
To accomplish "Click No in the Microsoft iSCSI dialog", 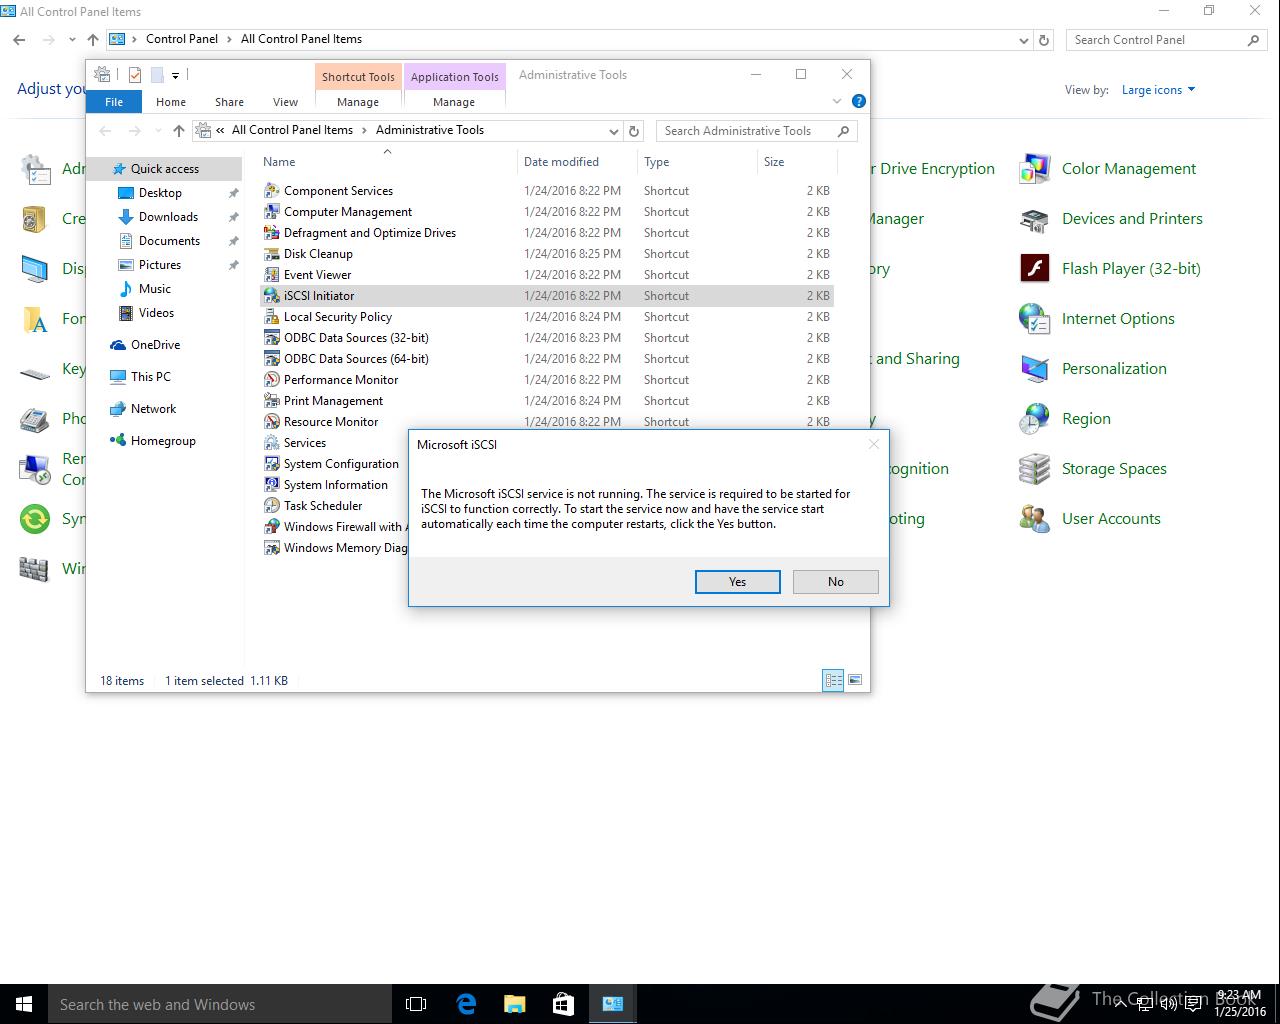I will pos(835,582).
